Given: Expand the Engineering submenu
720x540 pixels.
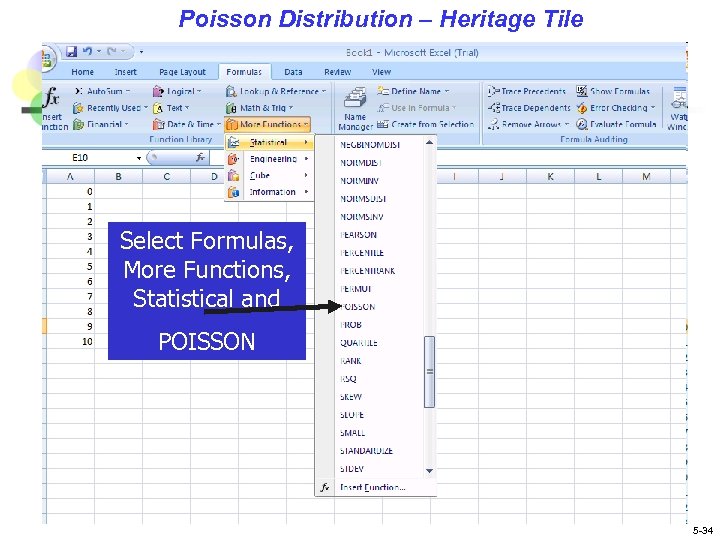Looking at the screenshot, I should 269,159.
